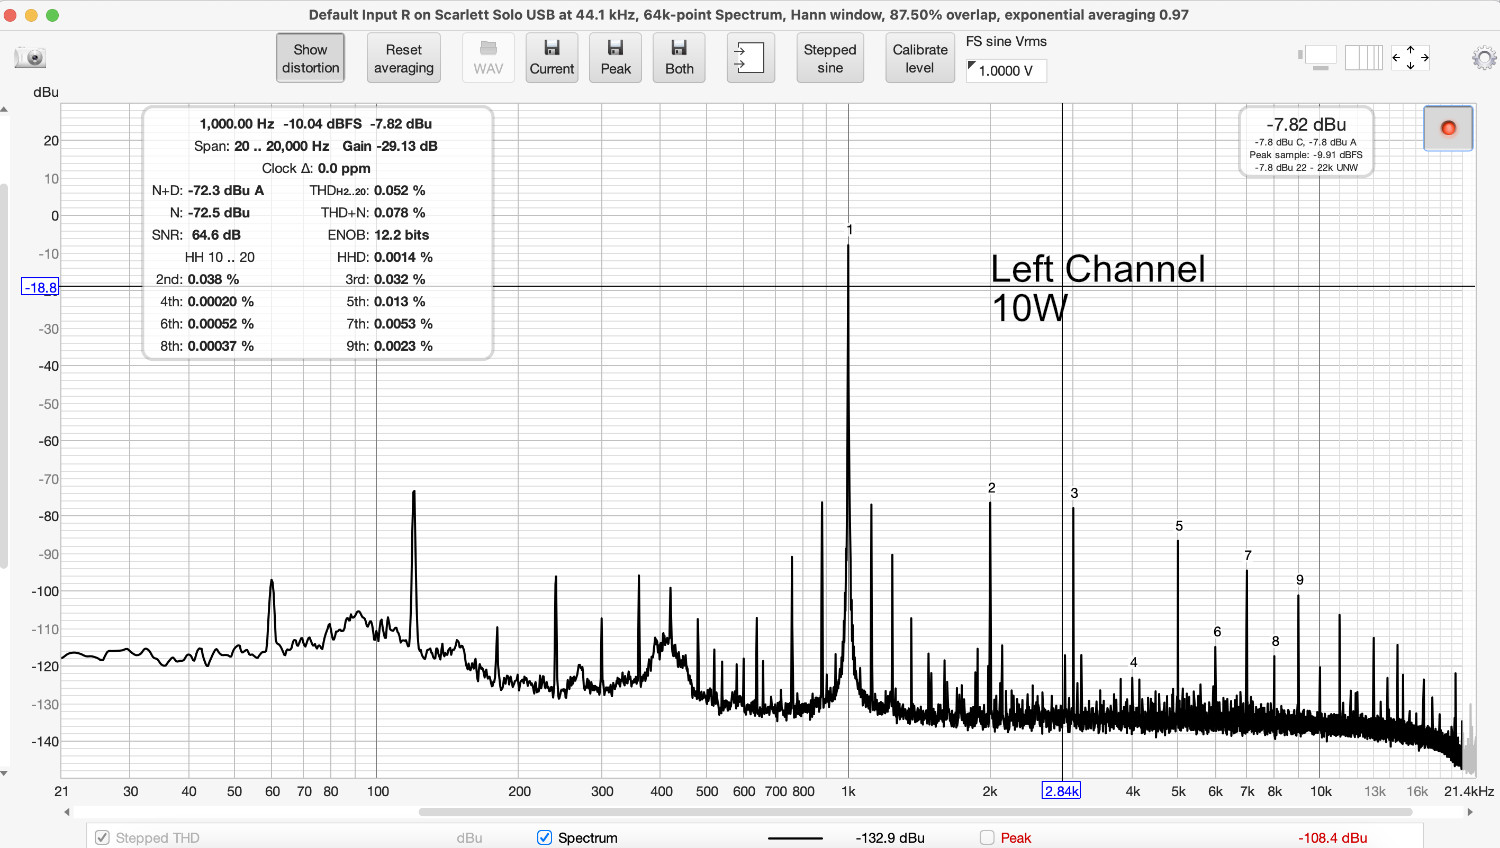
Task: Uncheck the Spectrum checkbox
Action: pos(543,838)
